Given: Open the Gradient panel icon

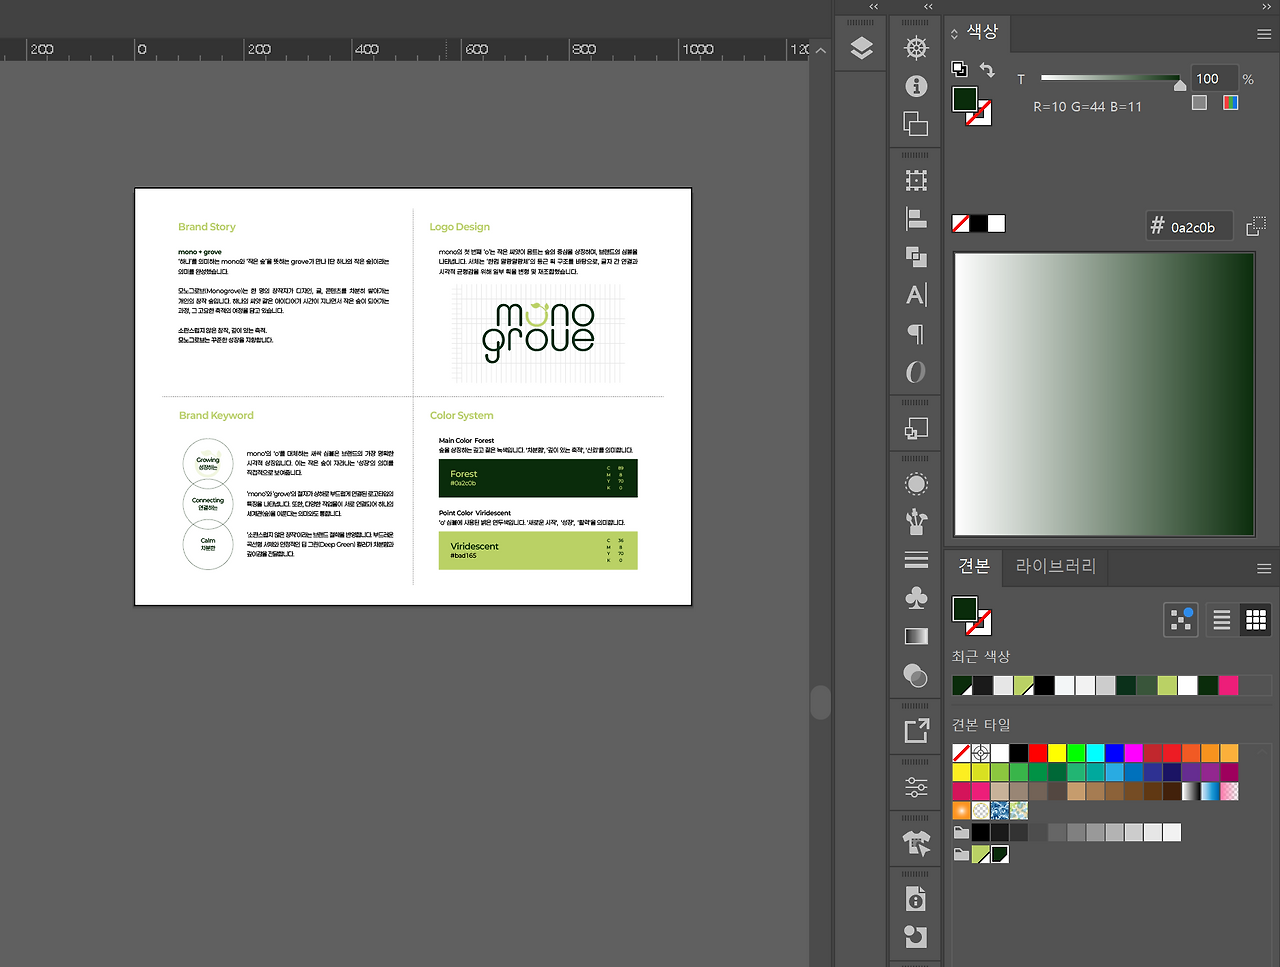Looking at the screenshot, I should click(x=916, y=636).
